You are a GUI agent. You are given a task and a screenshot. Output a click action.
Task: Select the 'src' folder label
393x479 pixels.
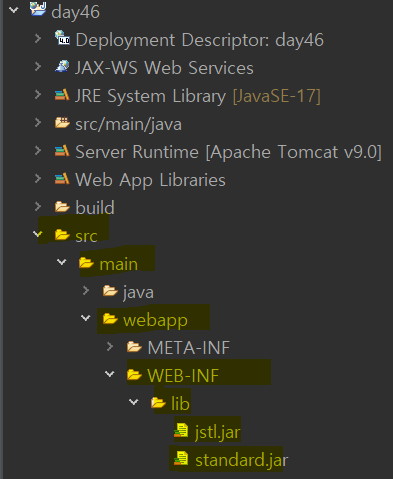(x=86, y=236)
